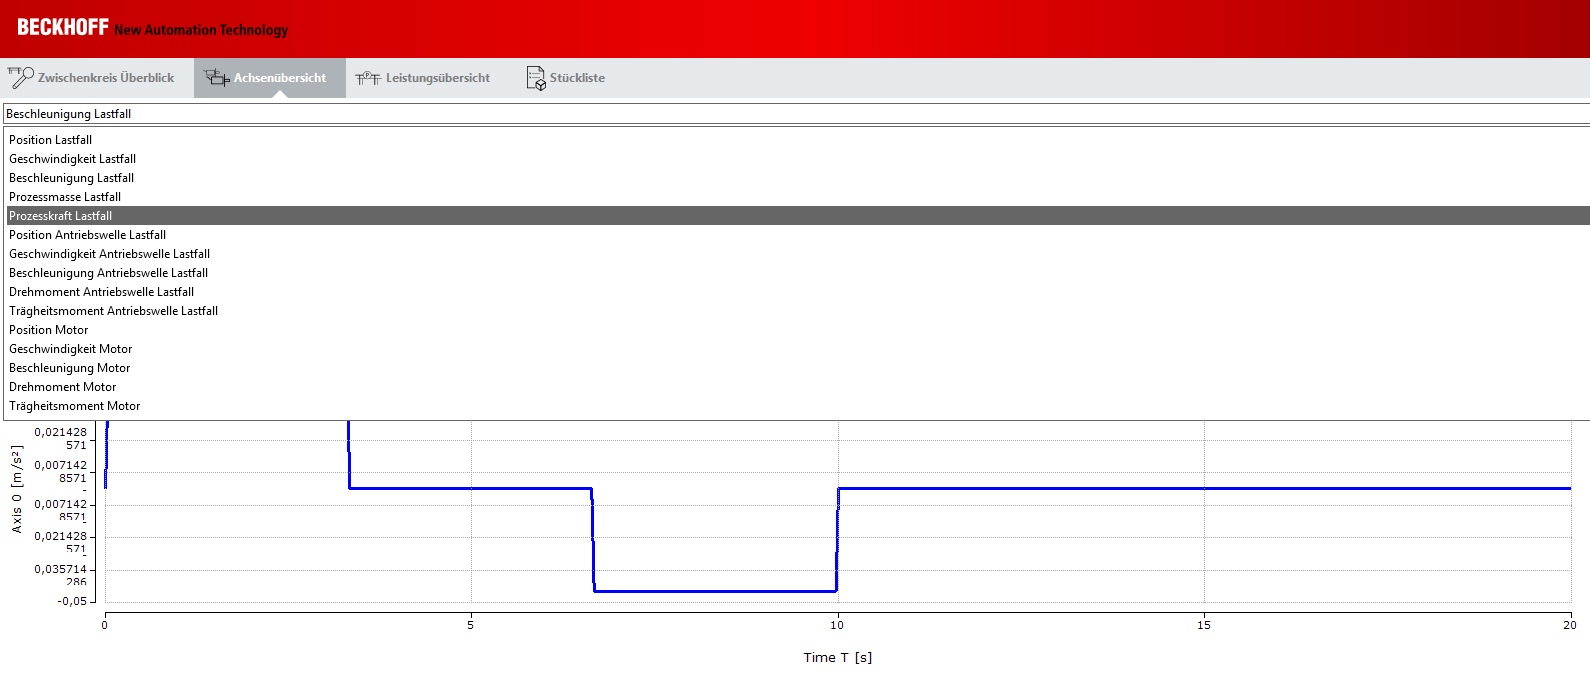Choose Geschwindigkeit Antriebswelle Lastfall
1590x694 pixels.
pyautogui.click(x=798, y=254)
